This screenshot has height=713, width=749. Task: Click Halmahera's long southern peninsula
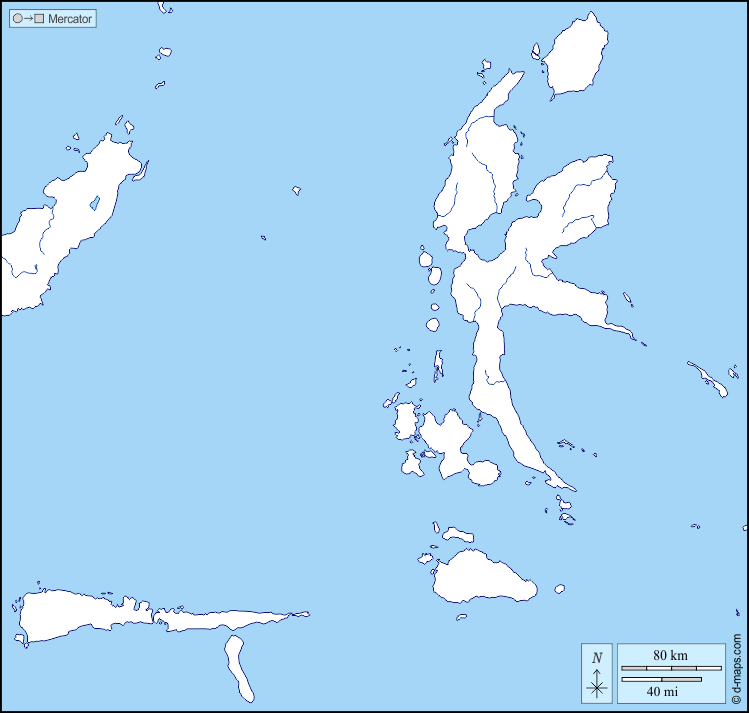click(x=505, y=400)
